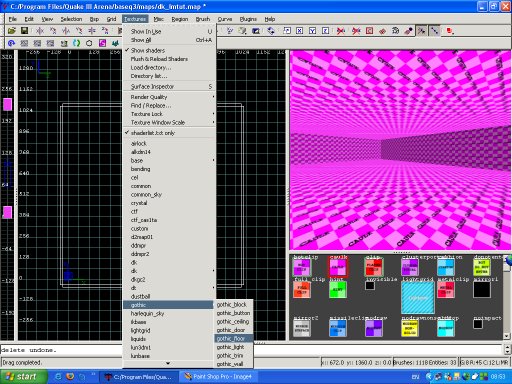The image size is (512, 384).
Task: Flip selection along the Z axis
Action: (92, 31)
